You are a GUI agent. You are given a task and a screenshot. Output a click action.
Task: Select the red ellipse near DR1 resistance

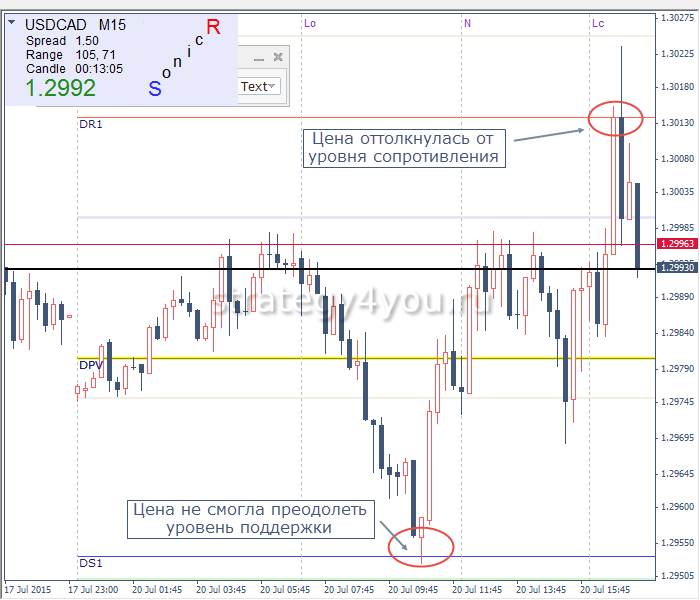tap(615, 119)
